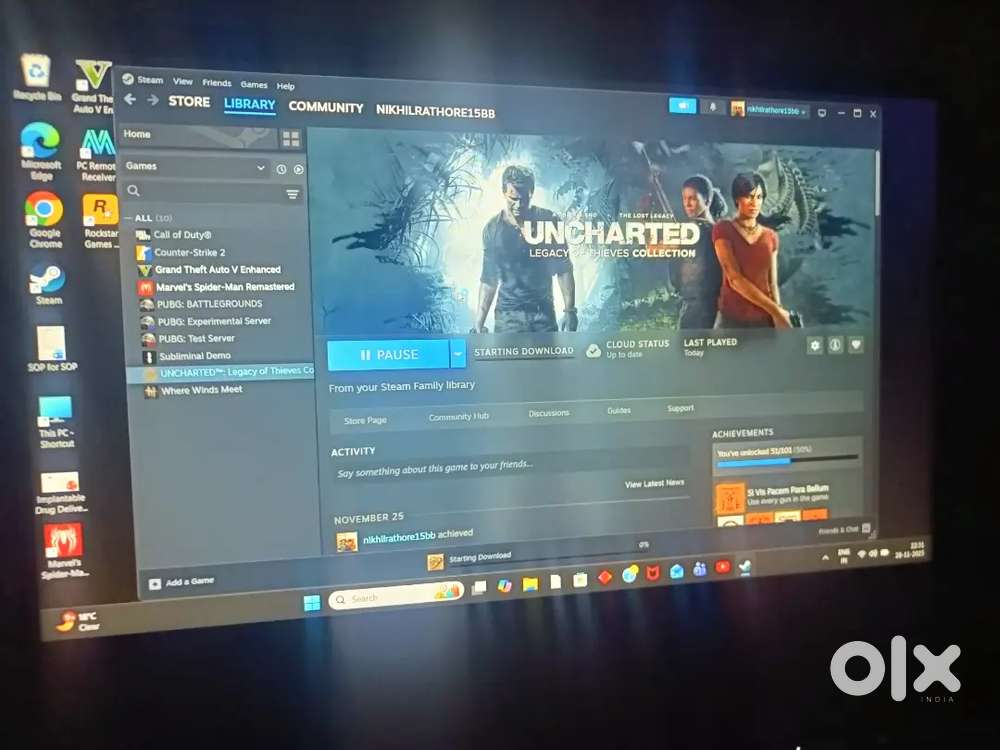This screenshot has width=1000, height=750.
Task: Open the dropdown arrow beside Pause
Action: click(458, 354)
